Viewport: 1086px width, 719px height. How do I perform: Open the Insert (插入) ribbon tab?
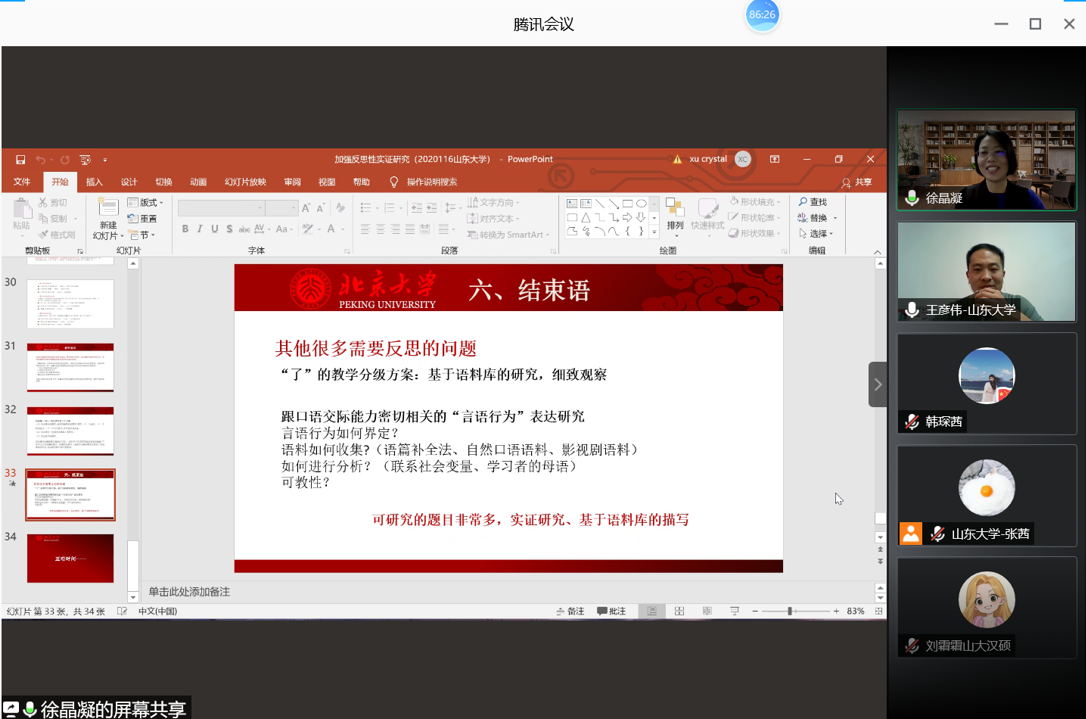click(94, 183)
